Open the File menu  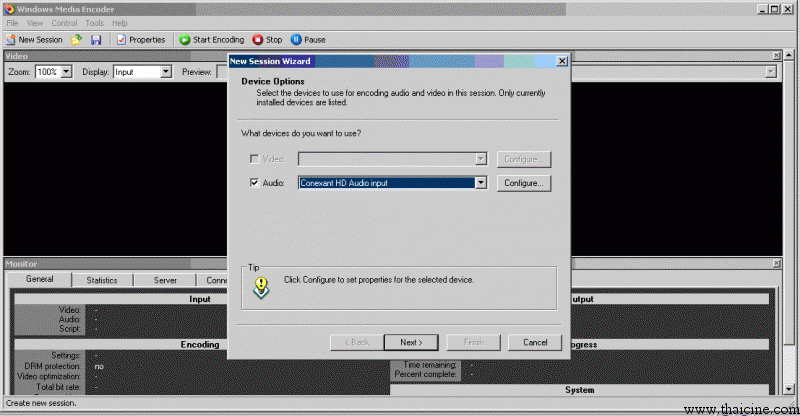12,23
